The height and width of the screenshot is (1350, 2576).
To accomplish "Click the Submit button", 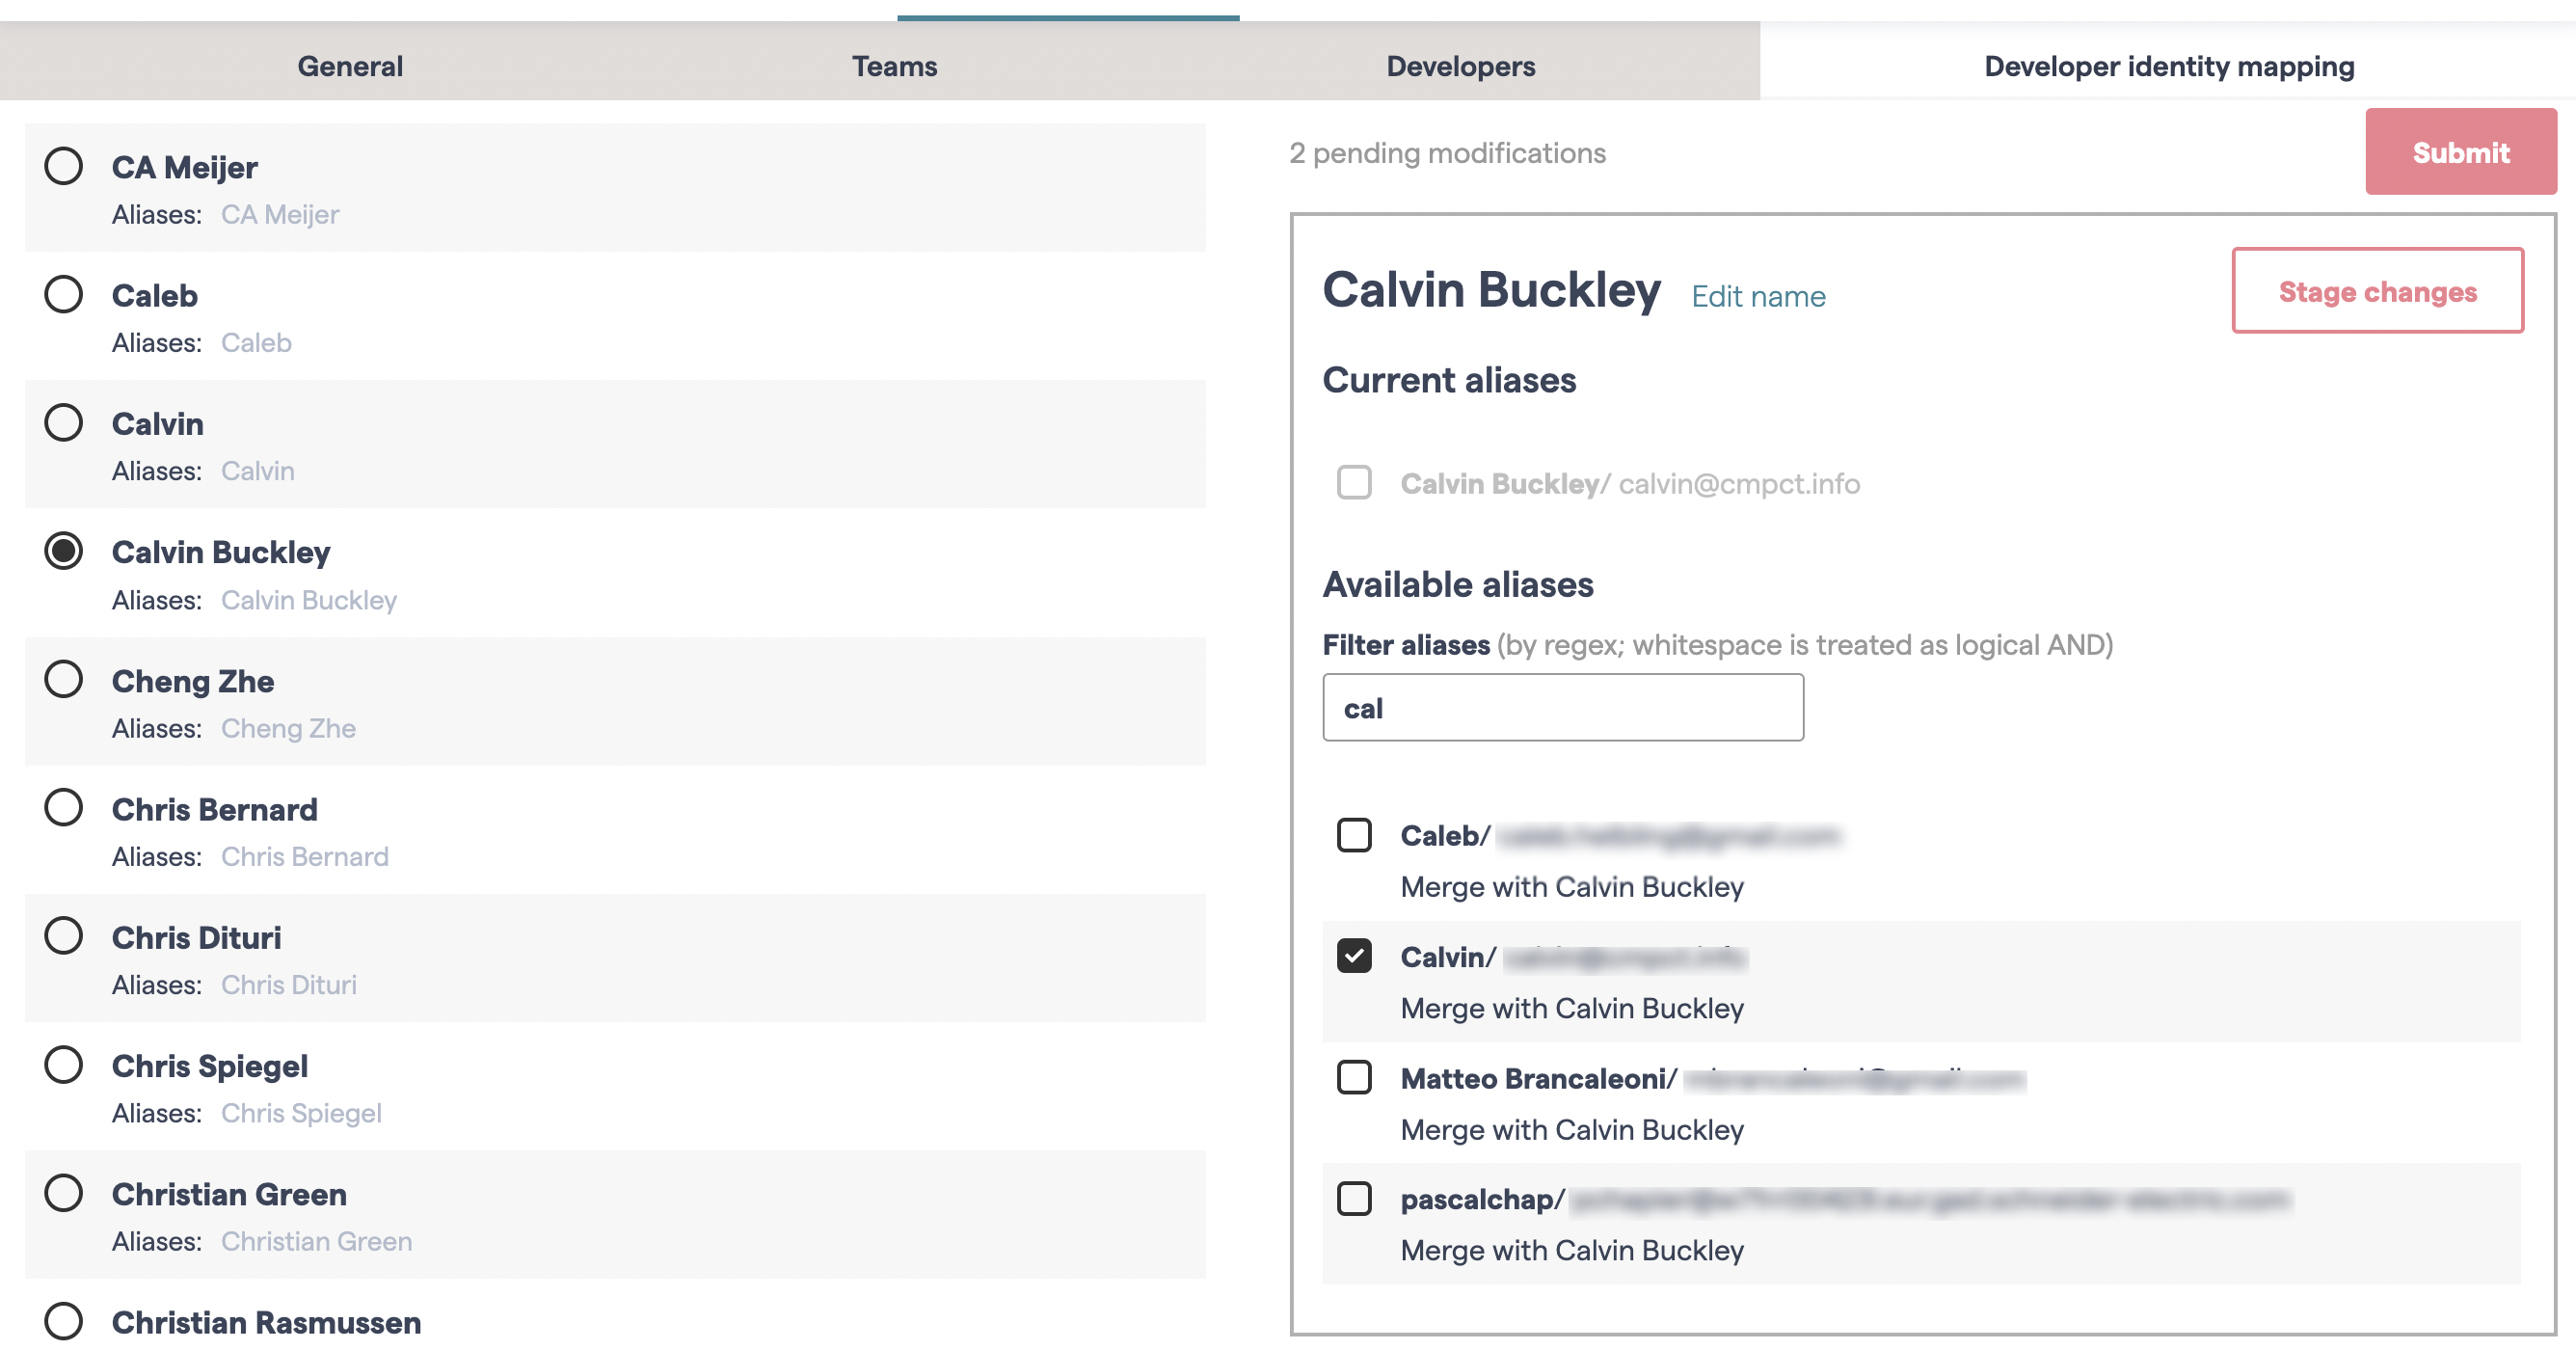I will pyautogui.click(x=2461, y=152).
